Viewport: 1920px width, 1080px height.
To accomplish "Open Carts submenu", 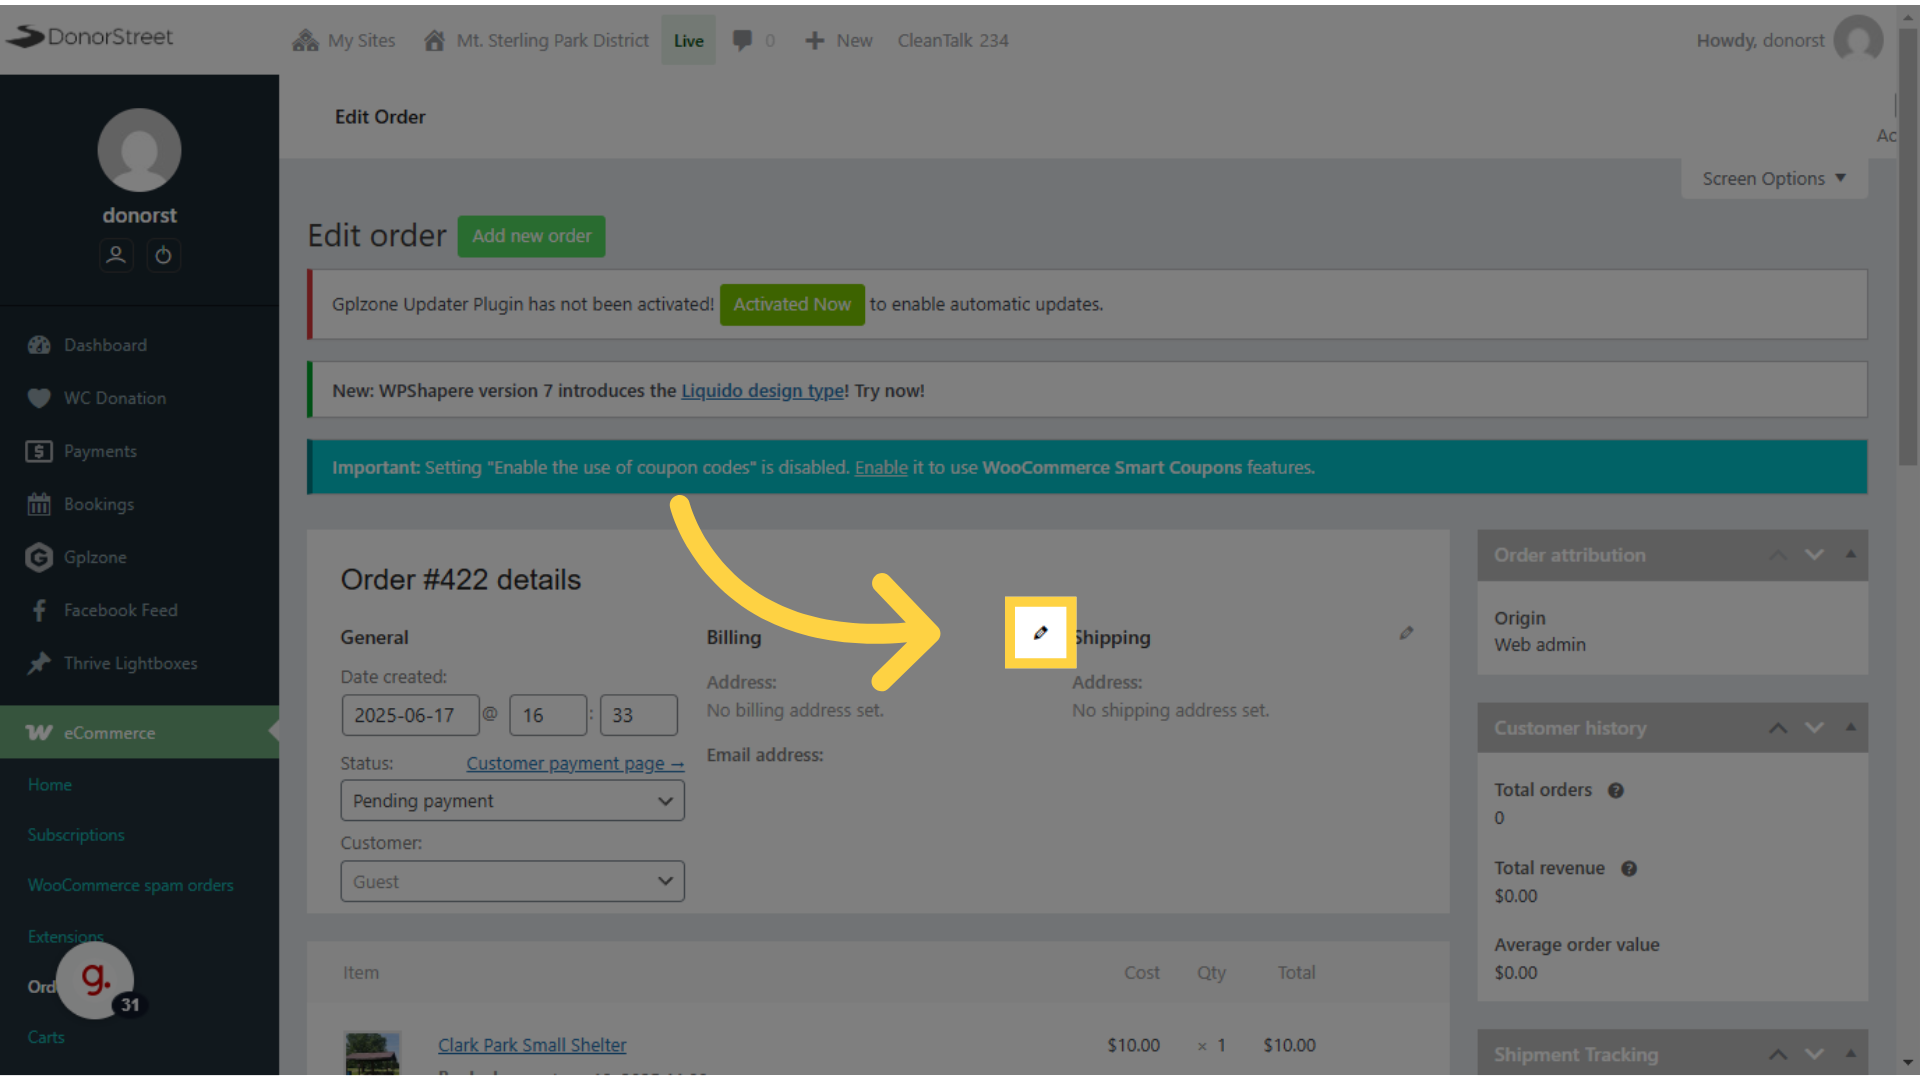I will click(x=46, y=1037).
